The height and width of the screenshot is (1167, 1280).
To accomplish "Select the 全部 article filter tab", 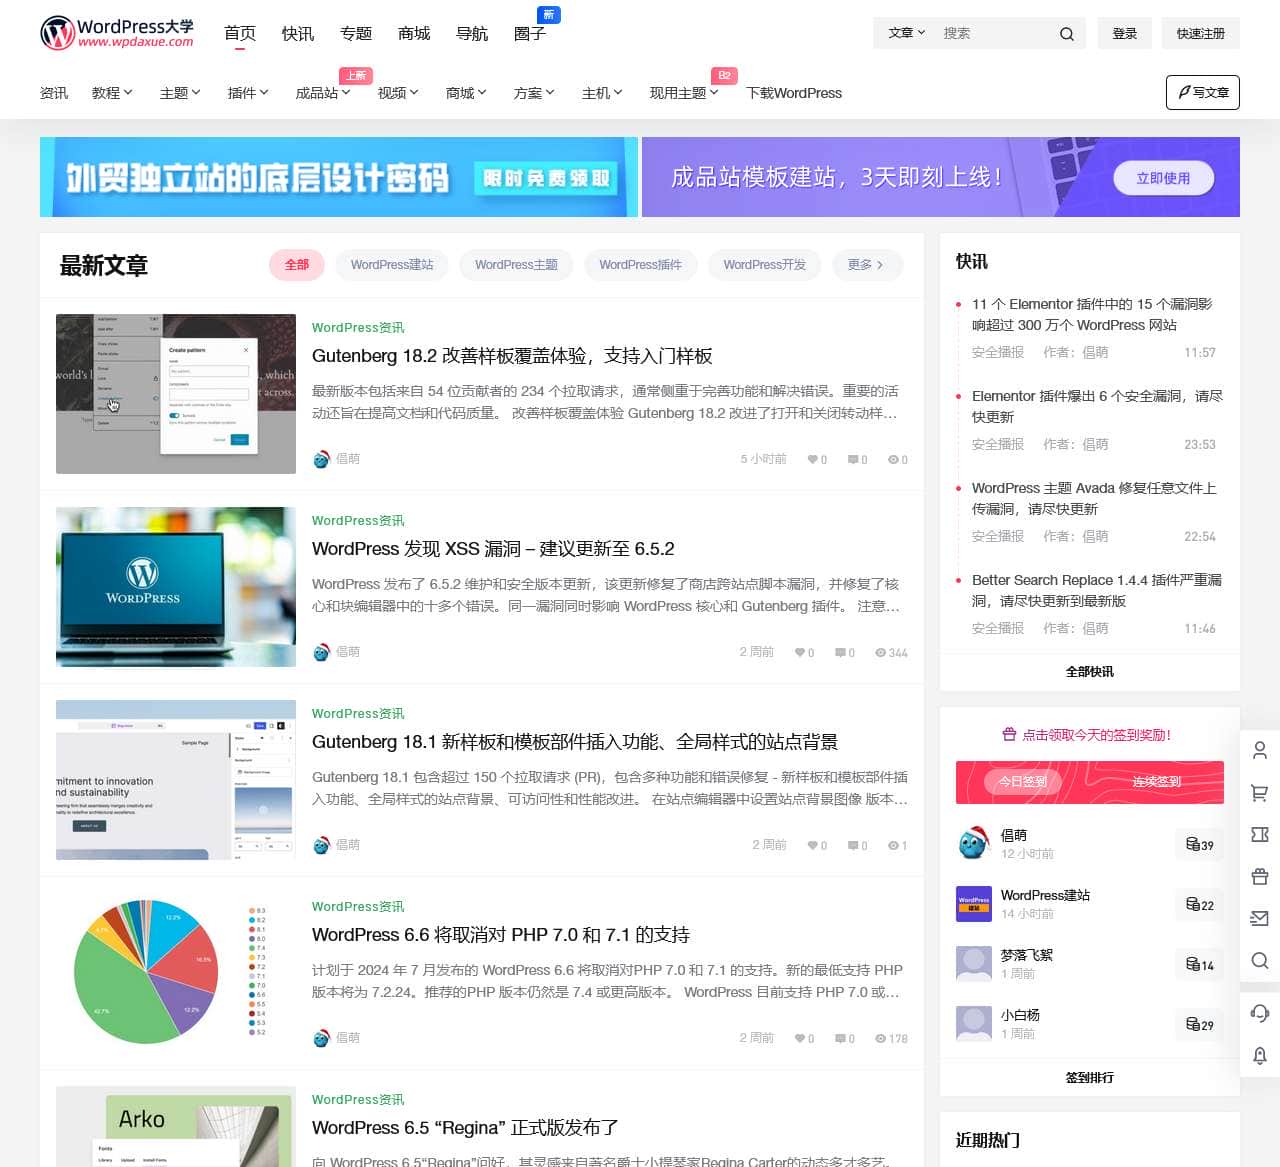I will click(297, 265).
